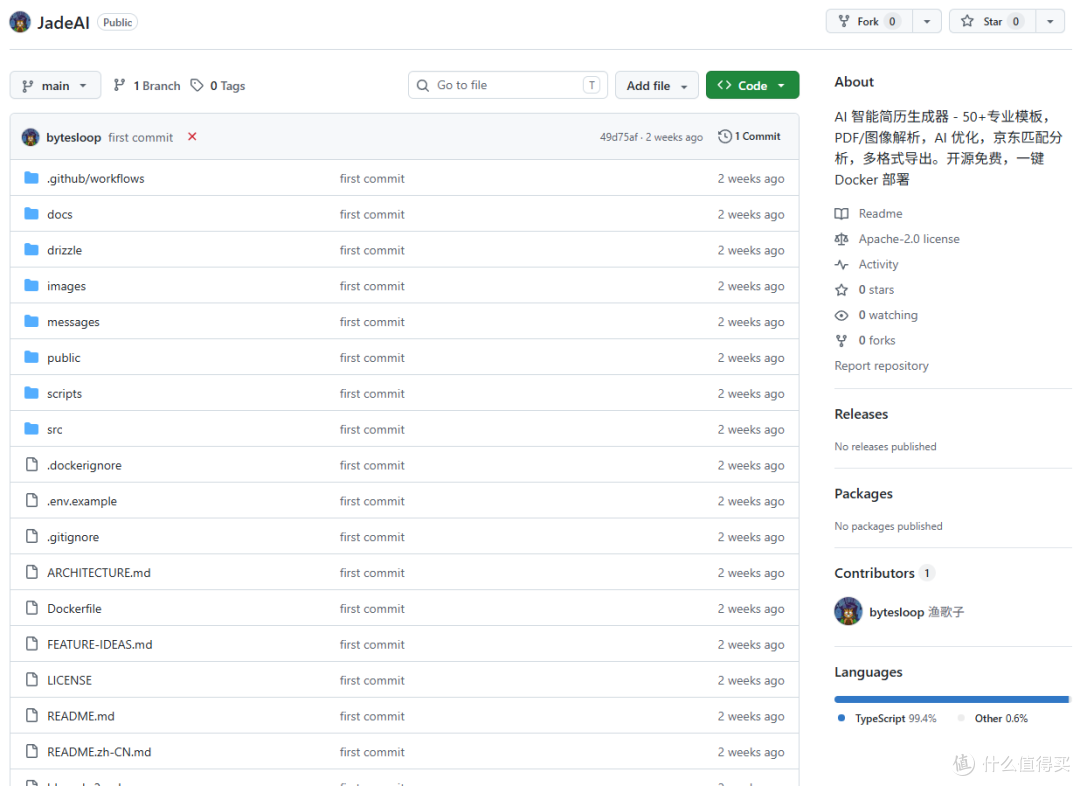Click the public folder icon
Image resolution: width=1080 pixels, height=786 pixels.
click(x=31, y=357)
